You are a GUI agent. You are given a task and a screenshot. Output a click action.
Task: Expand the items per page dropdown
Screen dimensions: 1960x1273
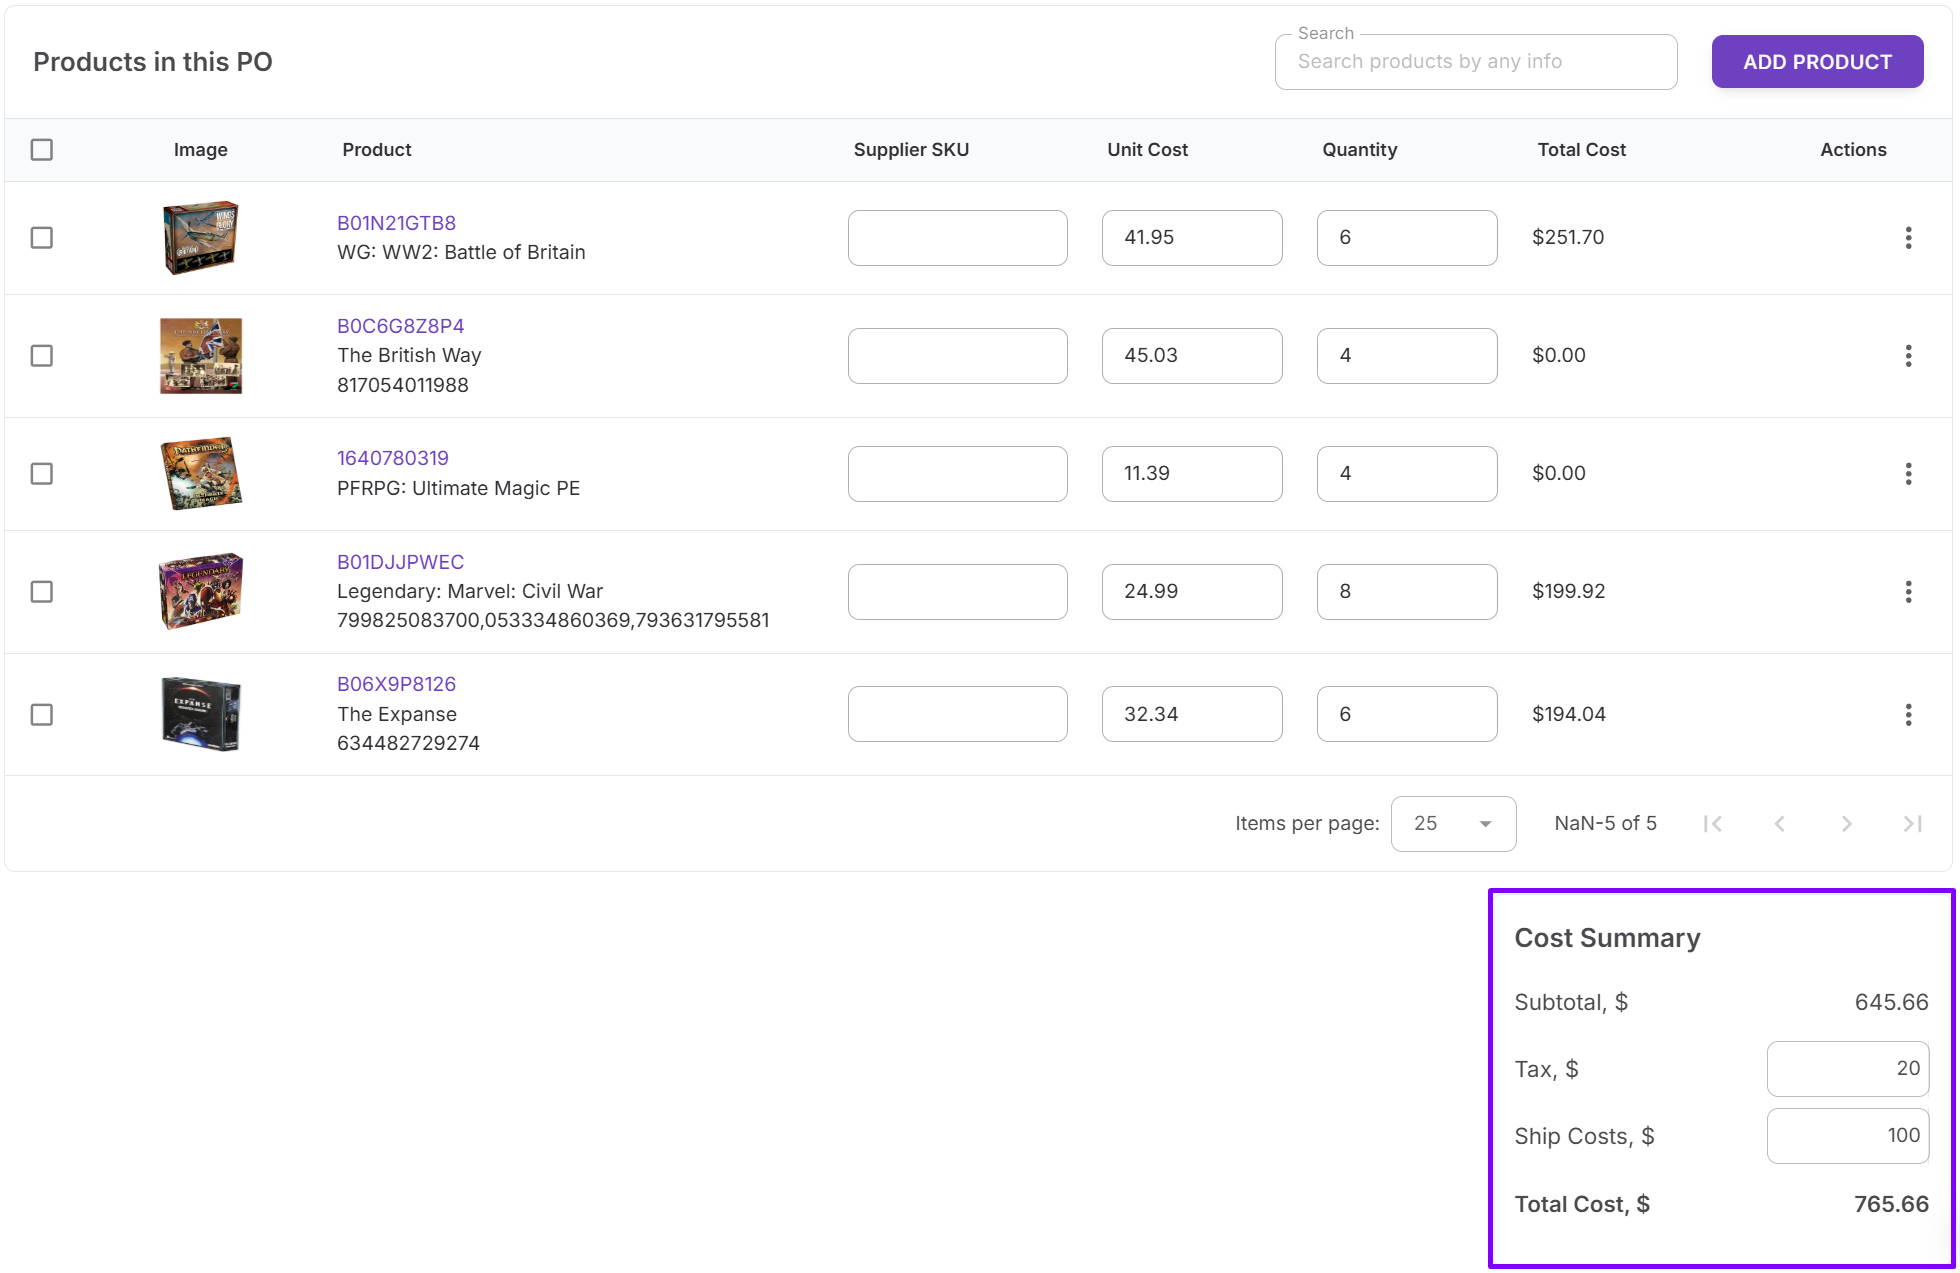[1453, 824]
